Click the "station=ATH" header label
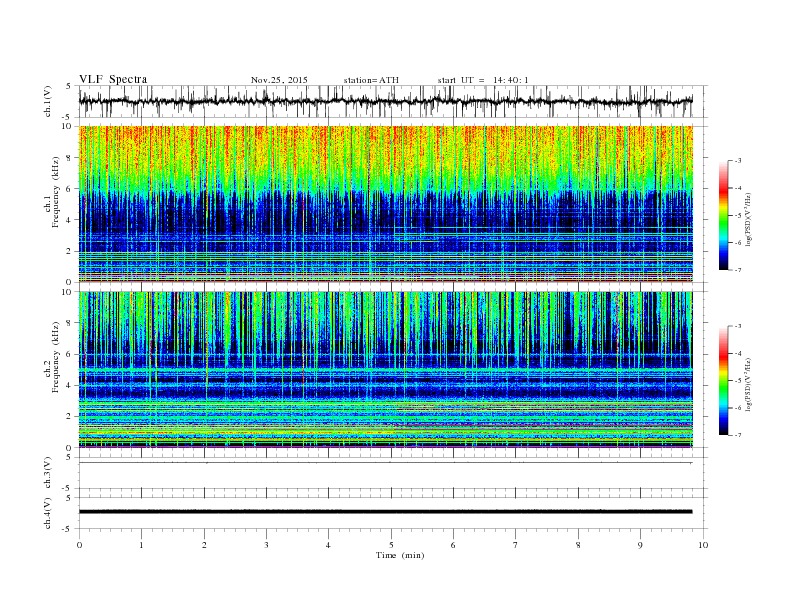 pyautogui.click(x=371, y=80)
